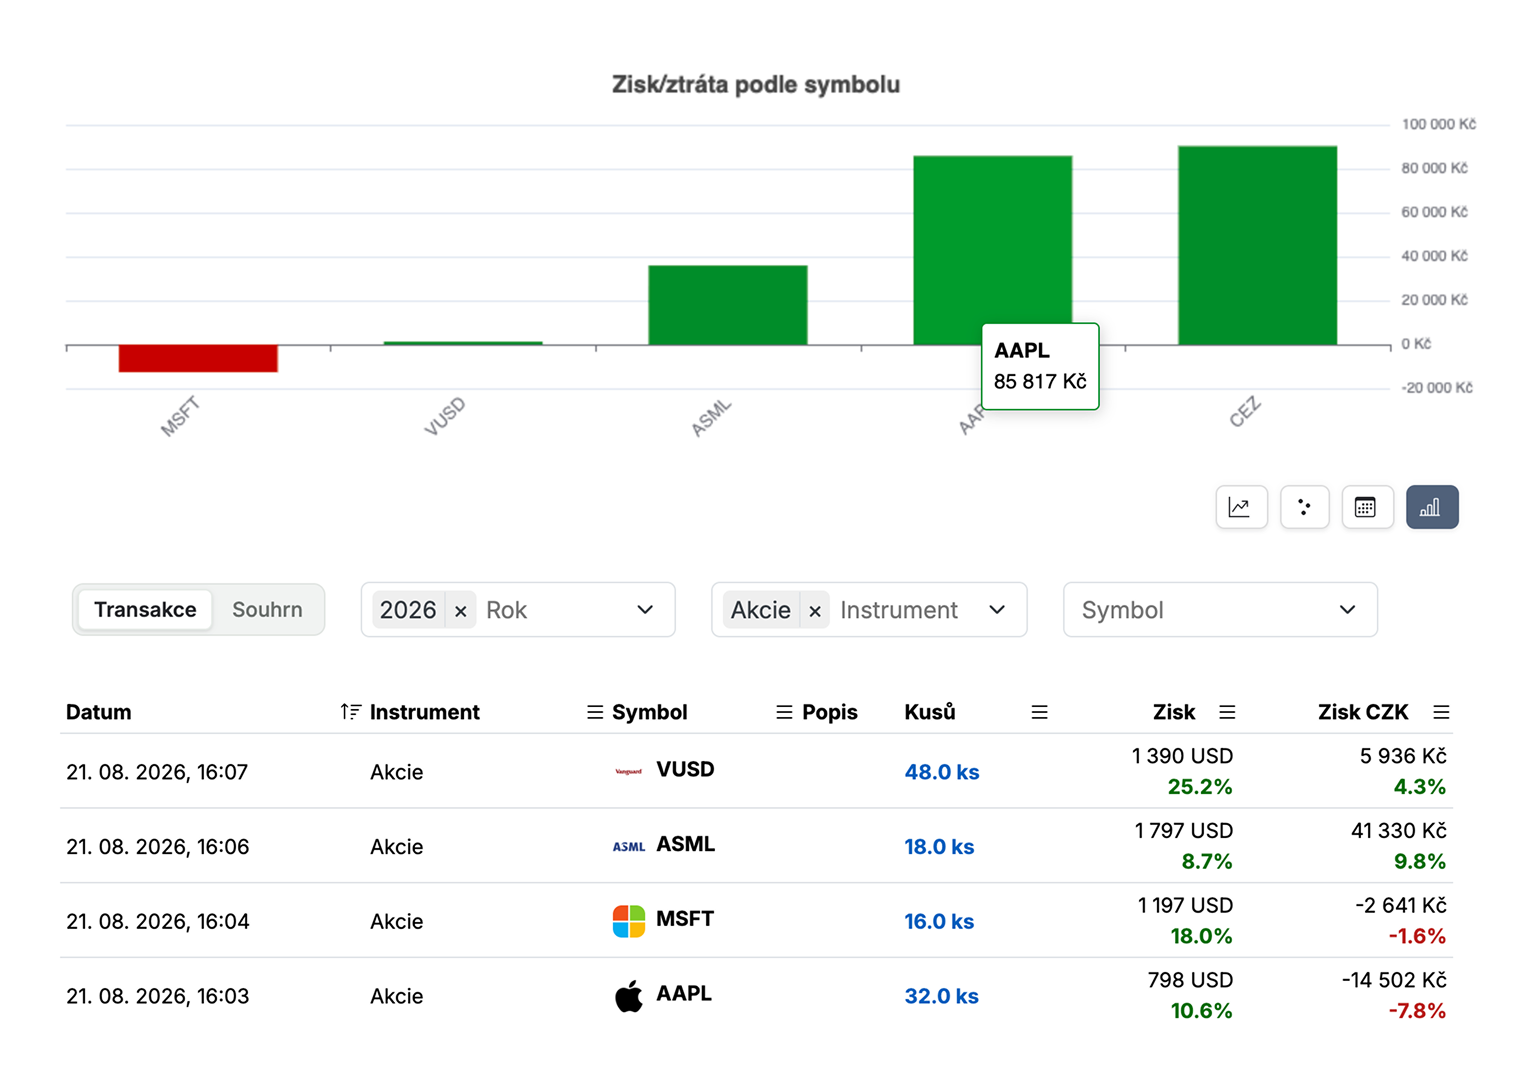The width and height of the screenshot is (1530, 1065).
Task: Click 16.0 ks link in MSFT row
Action: point(939,922)
